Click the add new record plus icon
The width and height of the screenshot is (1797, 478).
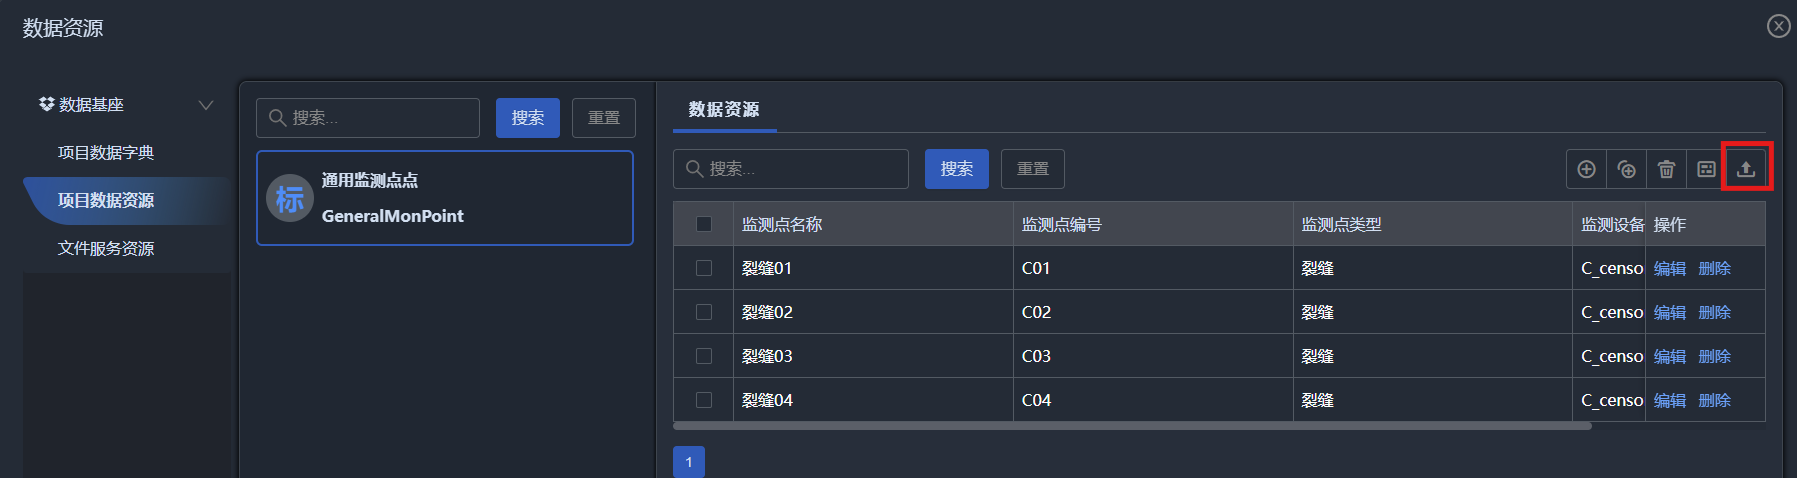[x=1586, y=169]
